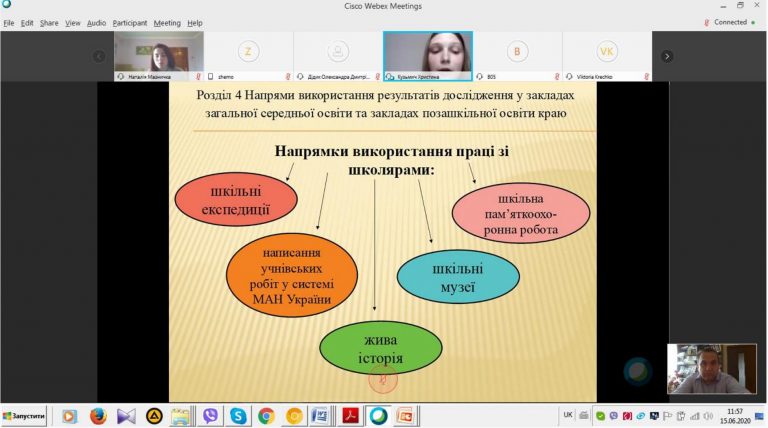Switch to the PowerPoint taskbar icon
Image resolution: width=768 pixels, height=428 pixels.
406,416
